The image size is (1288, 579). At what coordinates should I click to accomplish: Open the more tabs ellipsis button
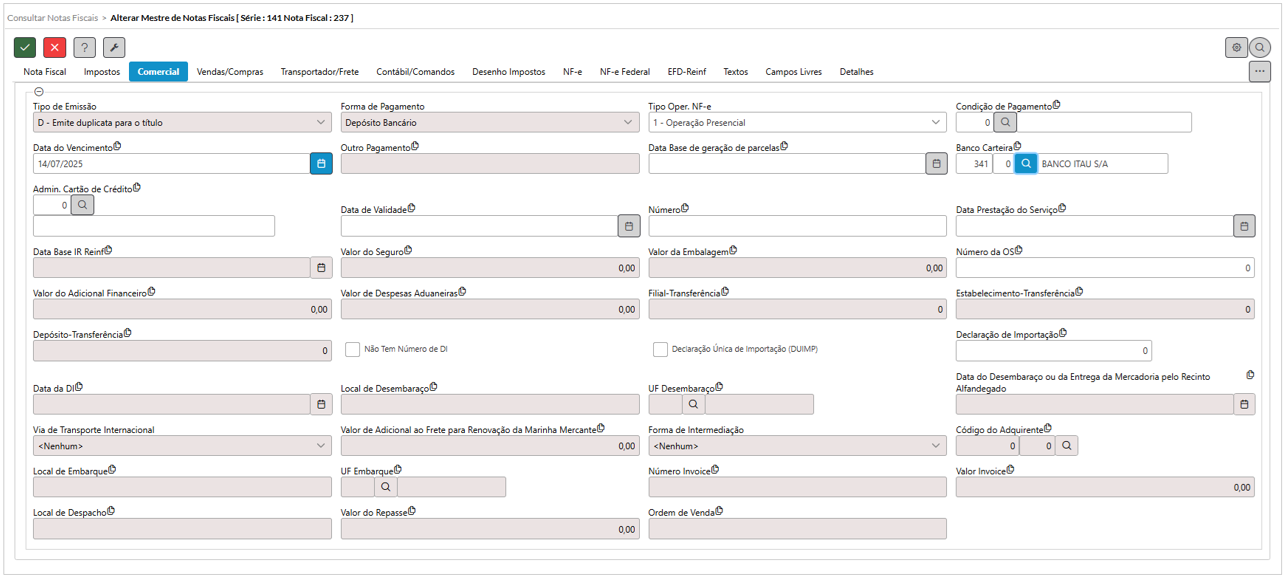(x=1260, y=71)
